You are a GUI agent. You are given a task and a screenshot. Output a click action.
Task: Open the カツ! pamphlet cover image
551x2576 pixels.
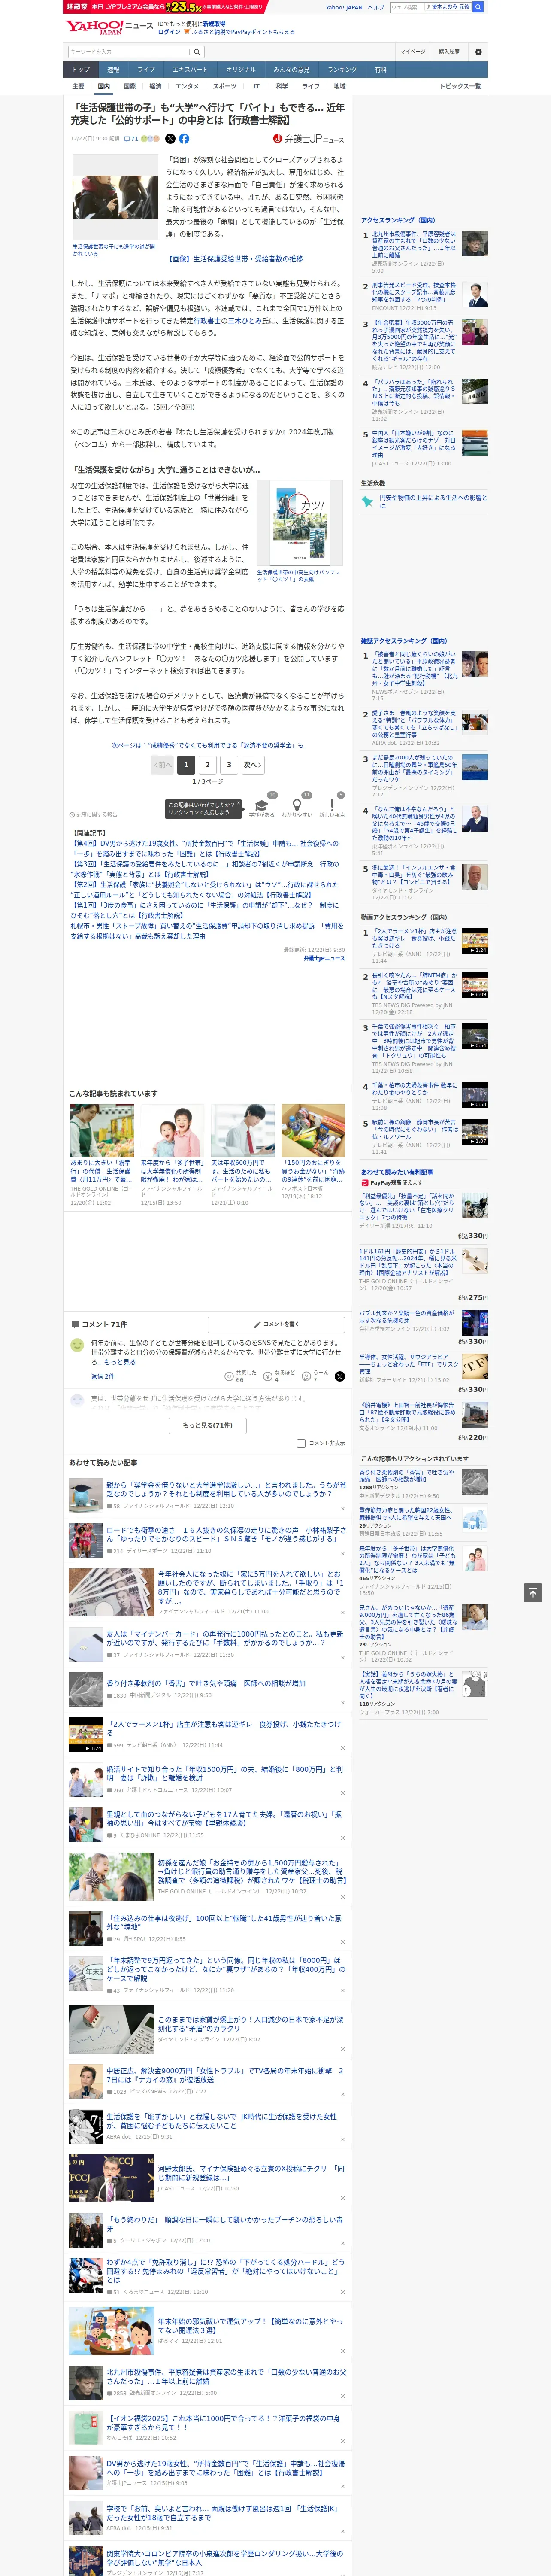coord(300,523)
